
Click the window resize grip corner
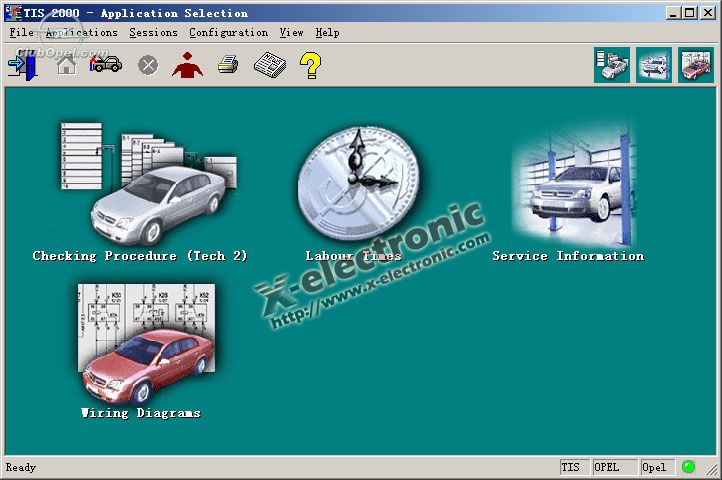pyautogui.click(x=712, y=469)
